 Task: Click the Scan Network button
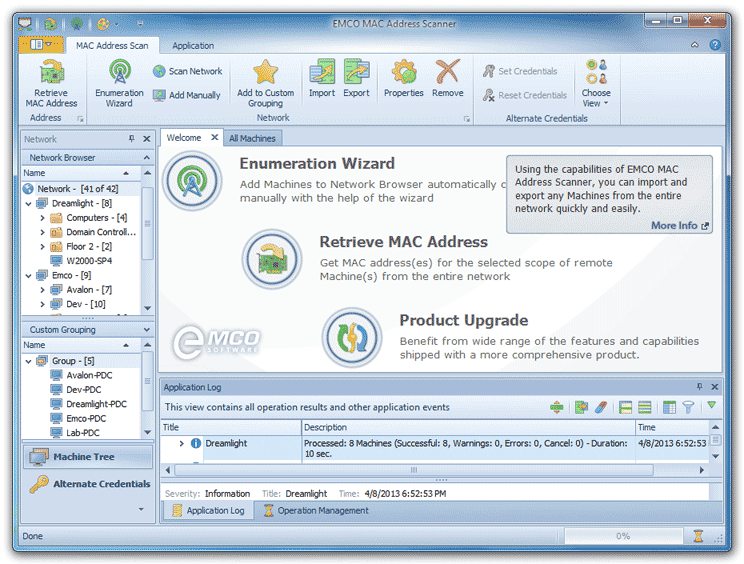tap(188, 71)
